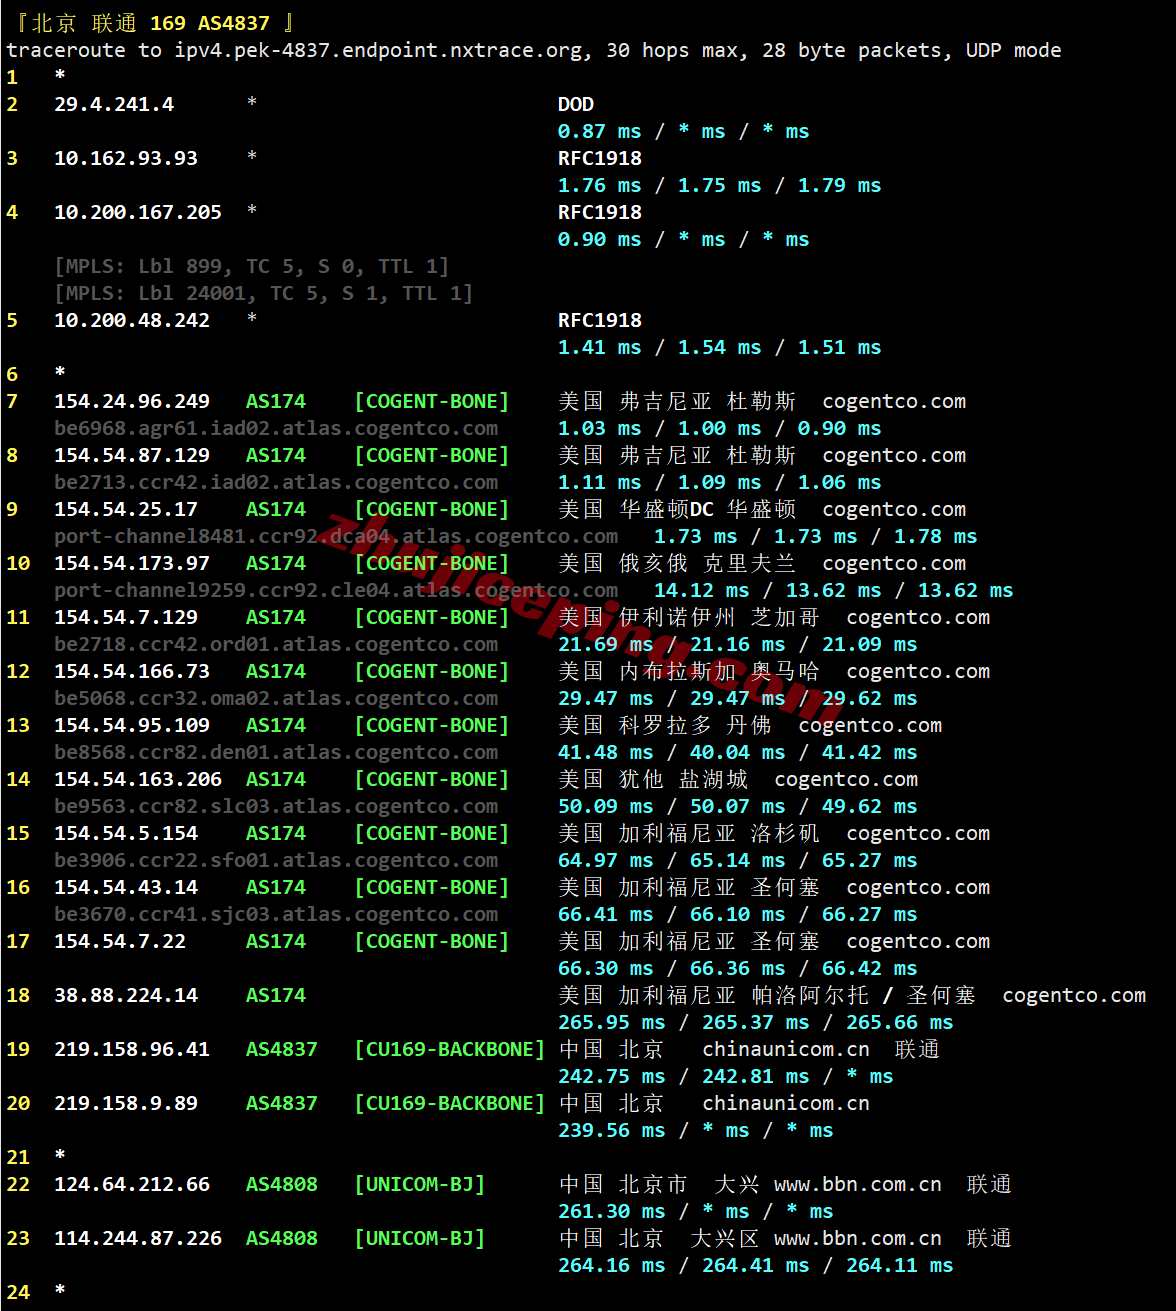Click IP address 154.54.173.97
Screen dimensions: 1176x1311
(x=132, y=563)
